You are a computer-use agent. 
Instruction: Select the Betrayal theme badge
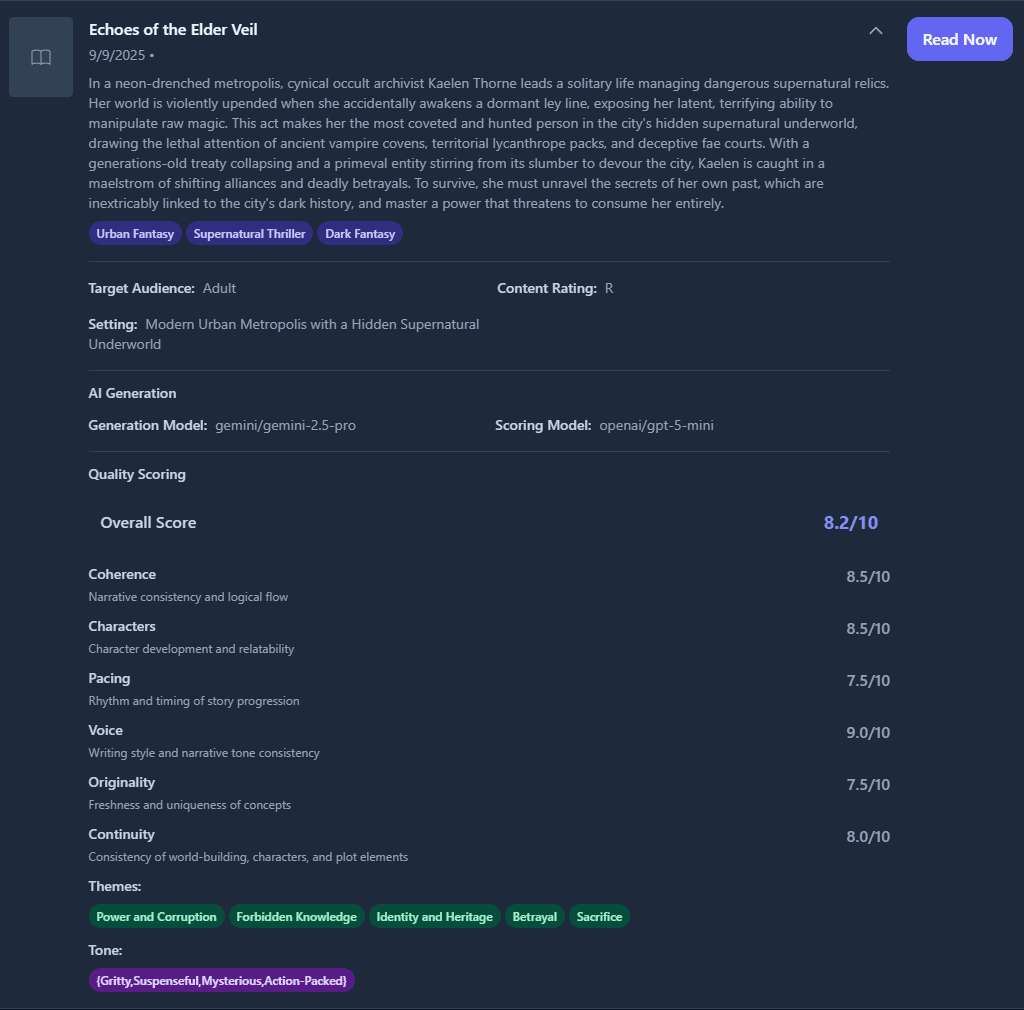pyautogui.click(x=534, y=916)
